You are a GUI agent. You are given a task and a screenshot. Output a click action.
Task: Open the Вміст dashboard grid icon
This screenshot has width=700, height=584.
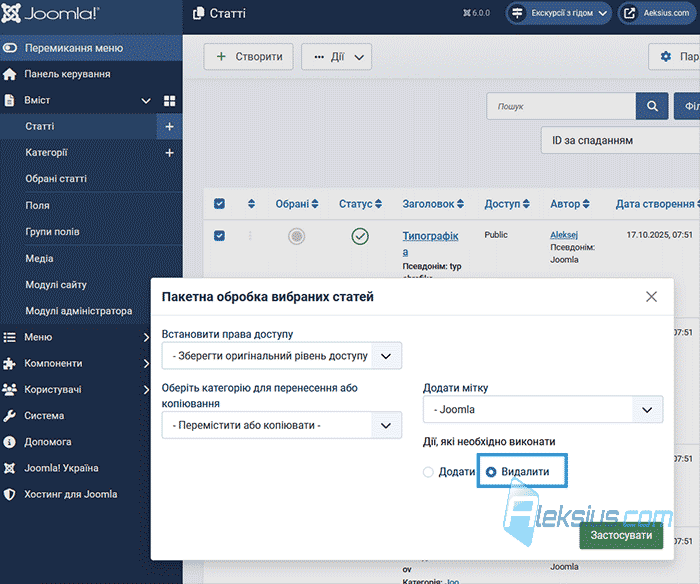[x=169, y=101]
